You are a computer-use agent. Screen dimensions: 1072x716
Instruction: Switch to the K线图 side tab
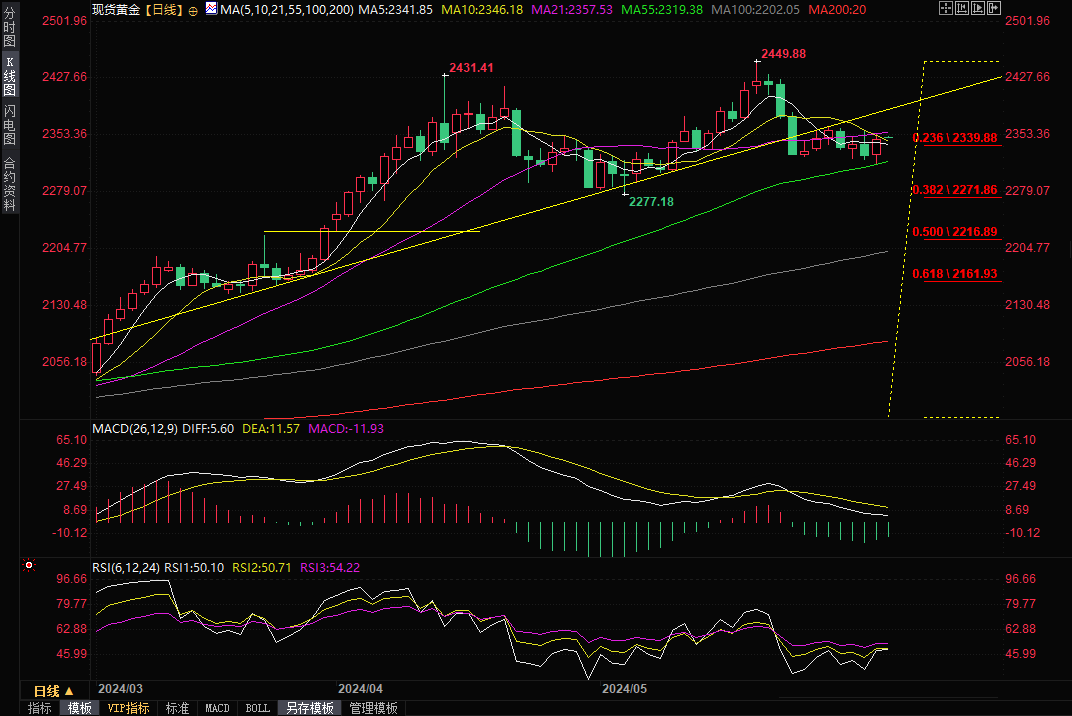pos(9,76)
